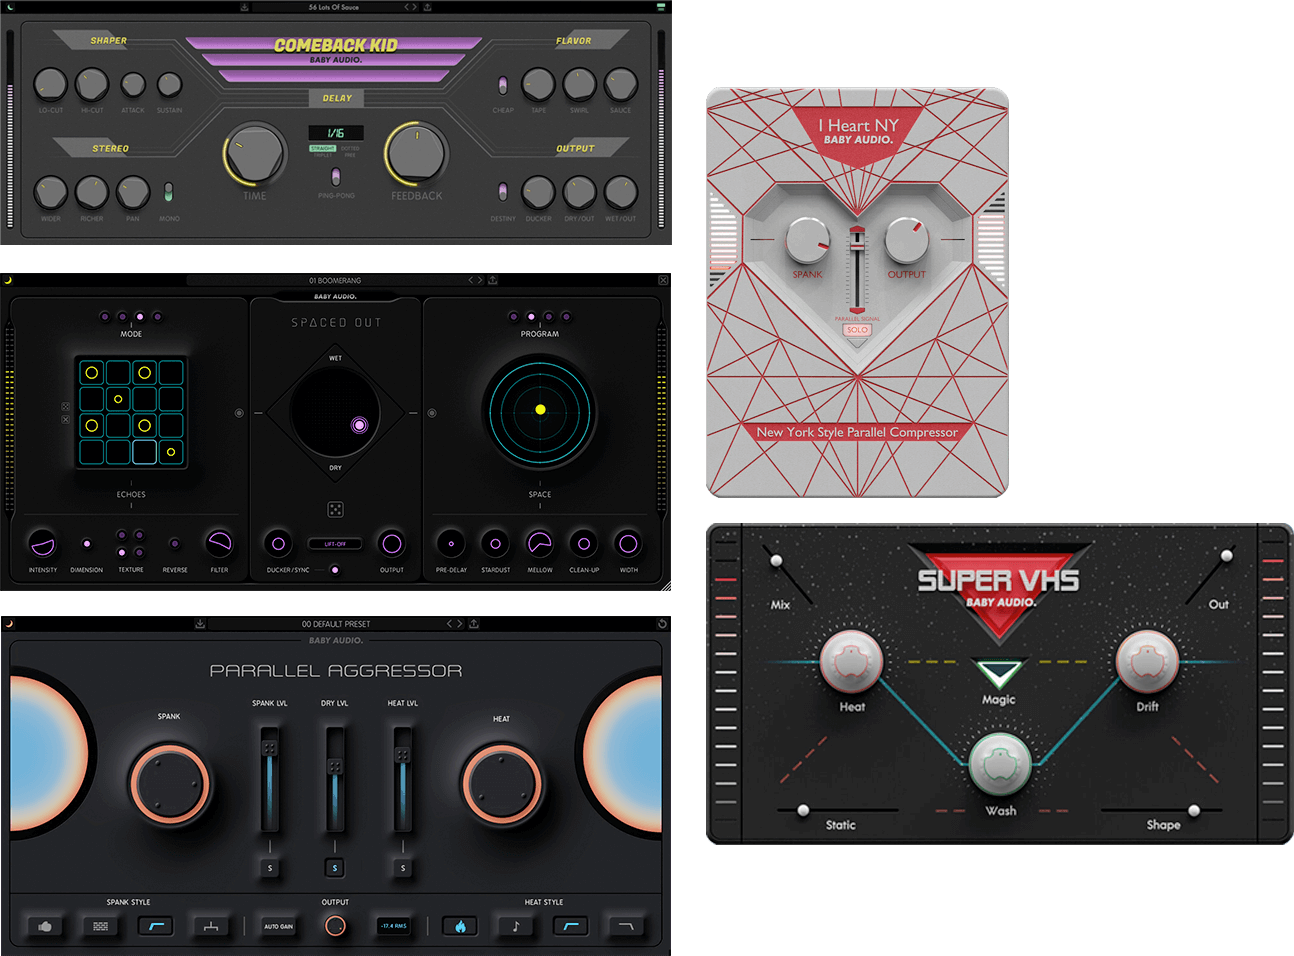
Task: Select the Straight delay timing option
Action: click(x=323, y=148)
